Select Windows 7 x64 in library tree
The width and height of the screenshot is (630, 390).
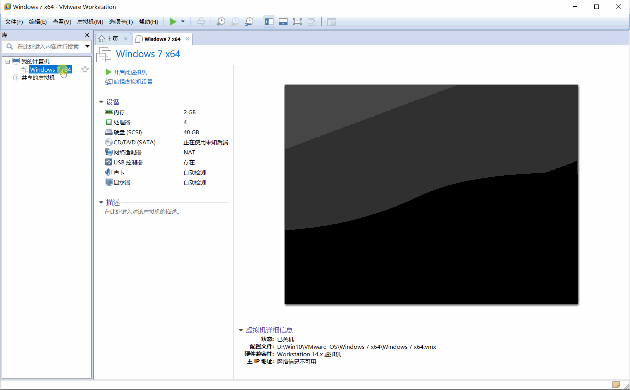tap(50, 69)
